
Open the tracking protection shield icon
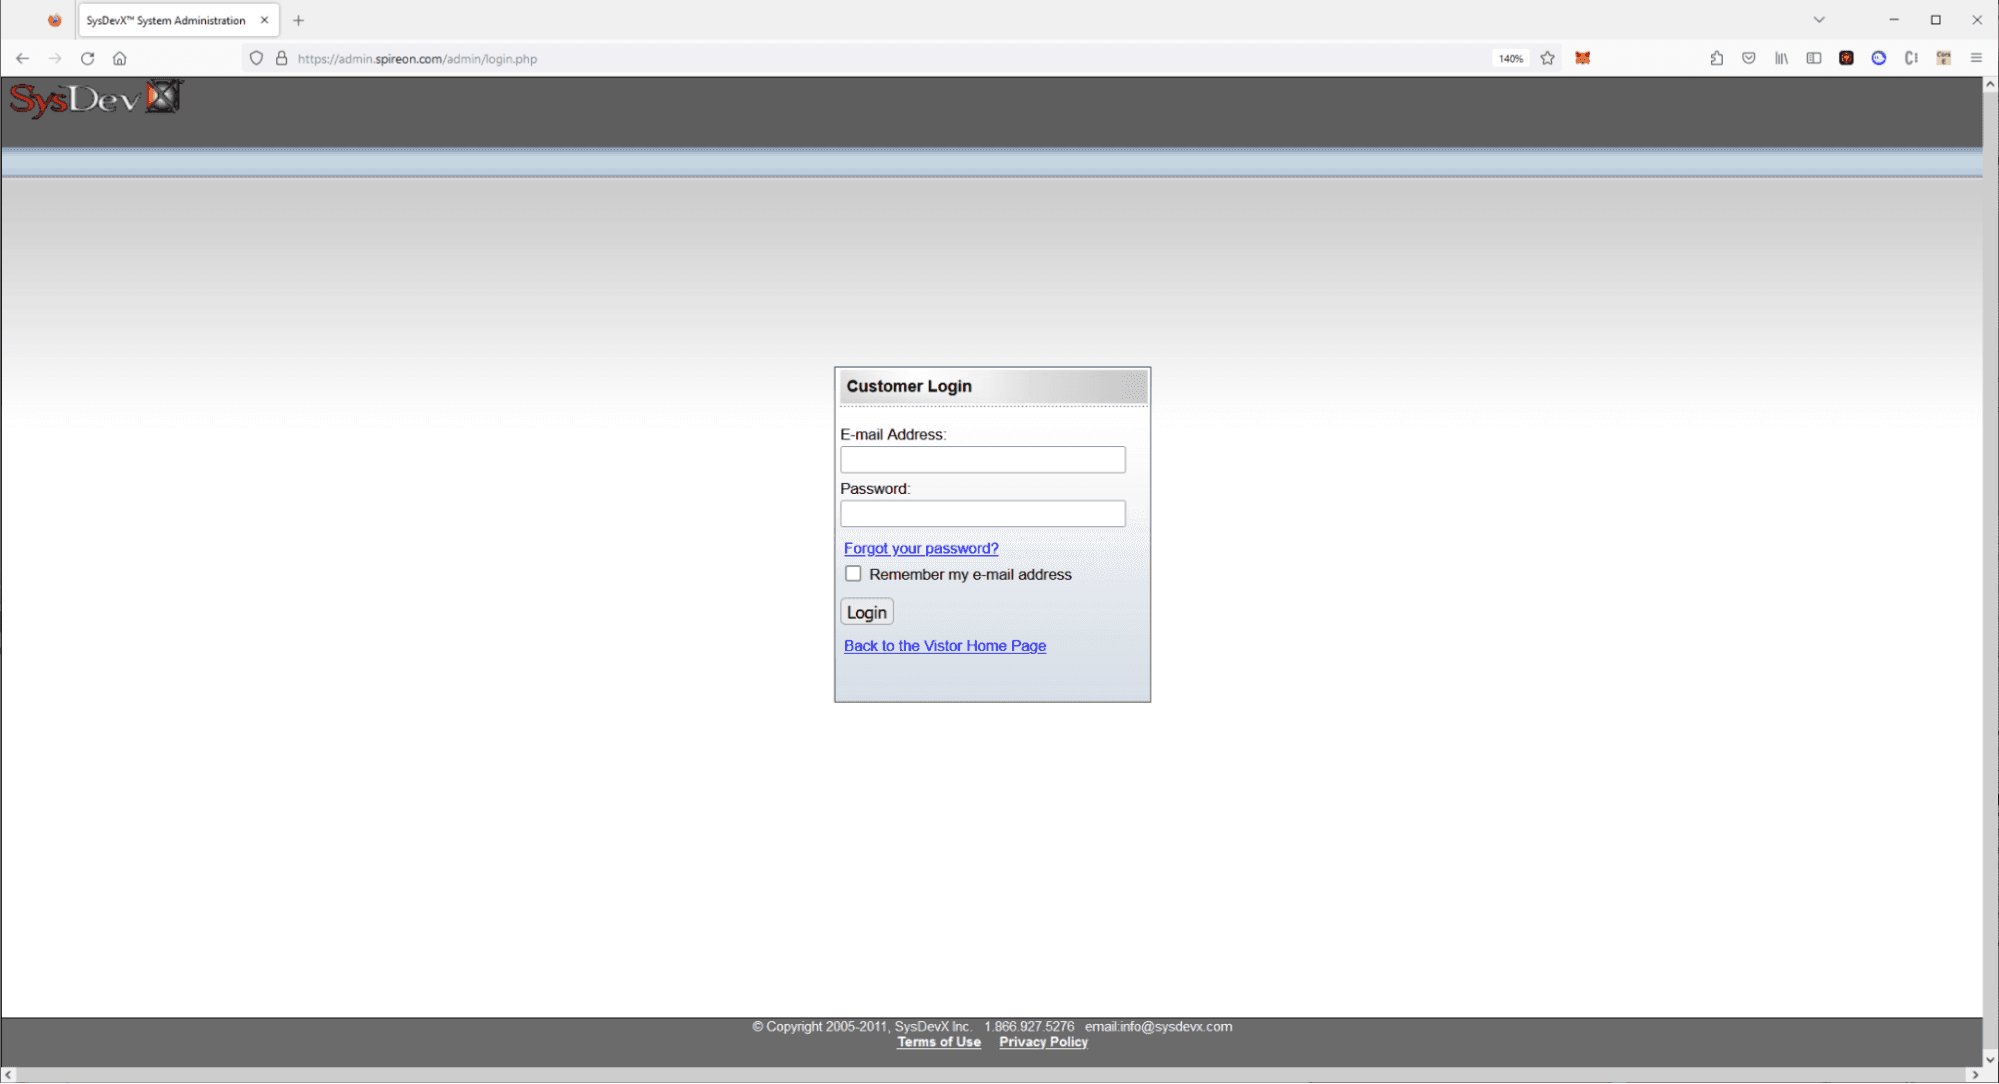(x=256, y=58)
